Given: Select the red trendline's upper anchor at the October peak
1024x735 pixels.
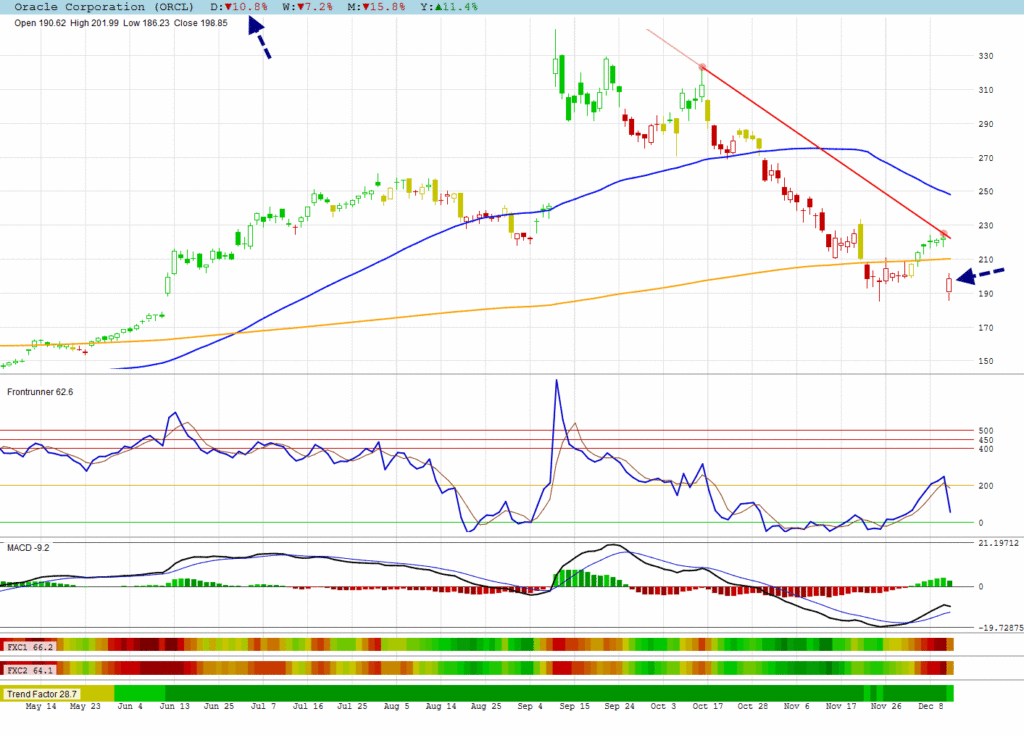Looking at the screenshot, I should click(x=703, y=67).
